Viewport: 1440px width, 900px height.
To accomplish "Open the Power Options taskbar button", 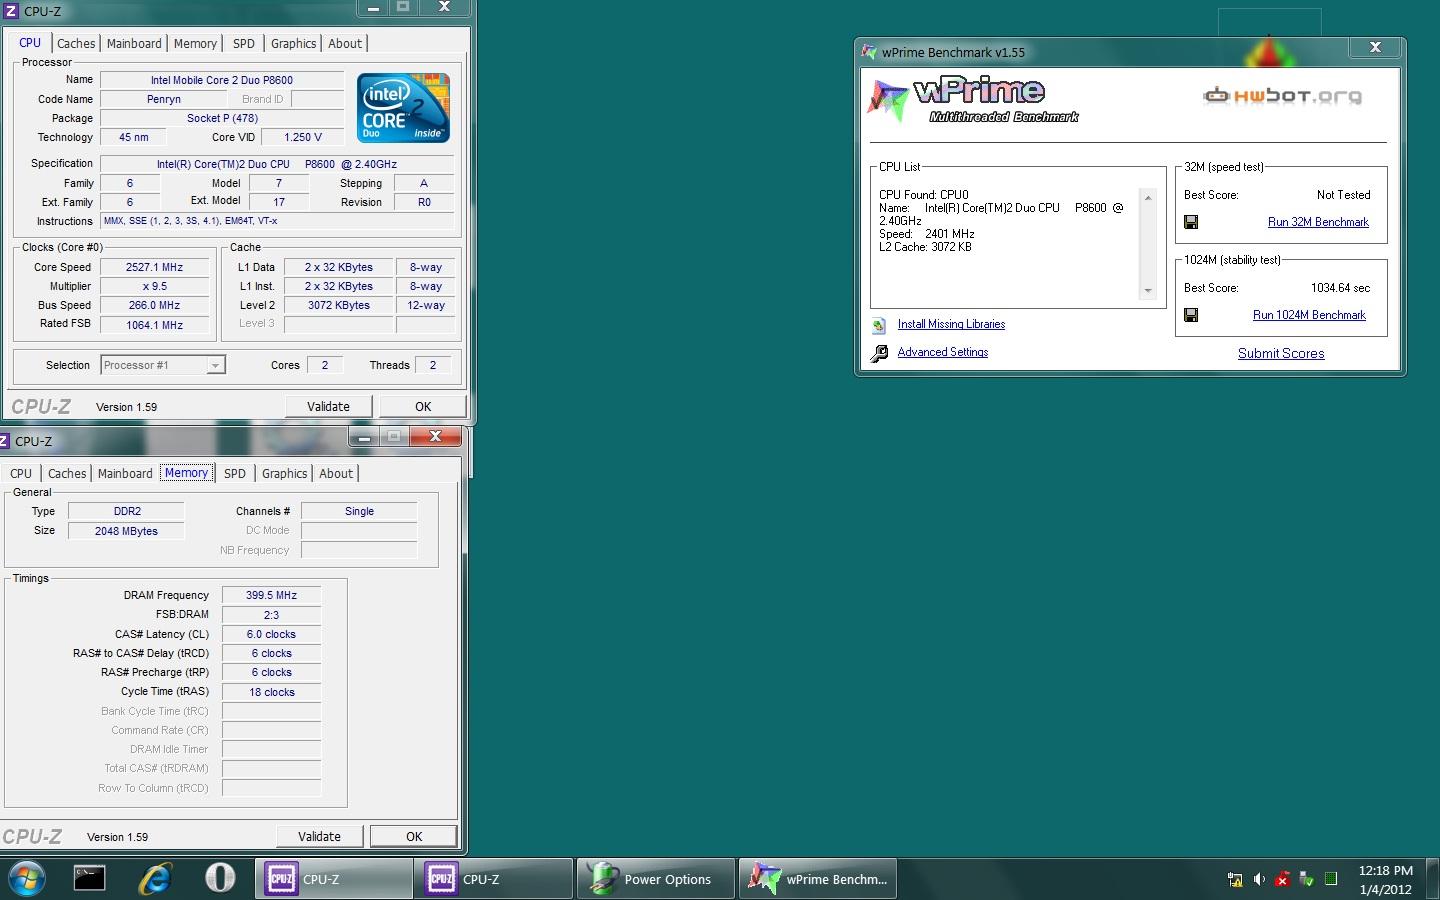I will point(656,879).
